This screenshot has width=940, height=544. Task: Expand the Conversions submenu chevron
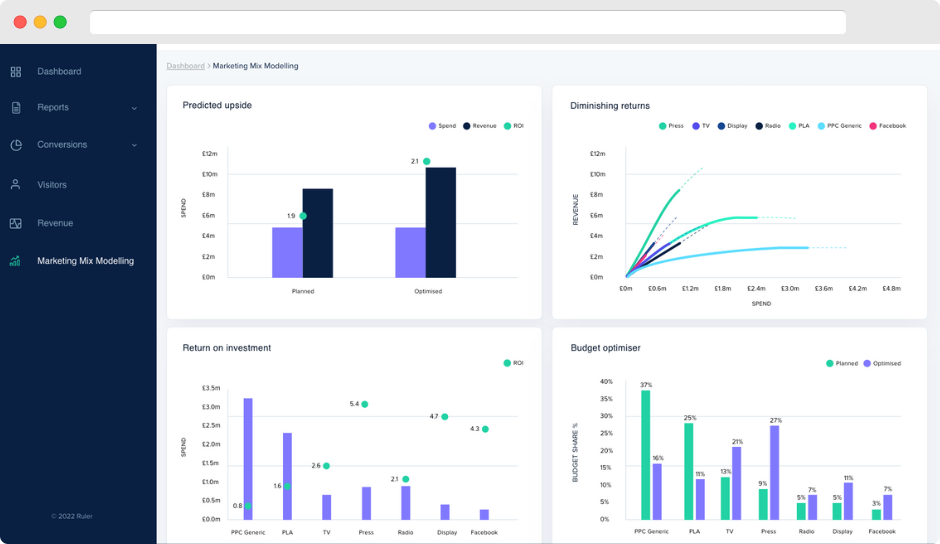pyautogui.click(x=134, y=145)
